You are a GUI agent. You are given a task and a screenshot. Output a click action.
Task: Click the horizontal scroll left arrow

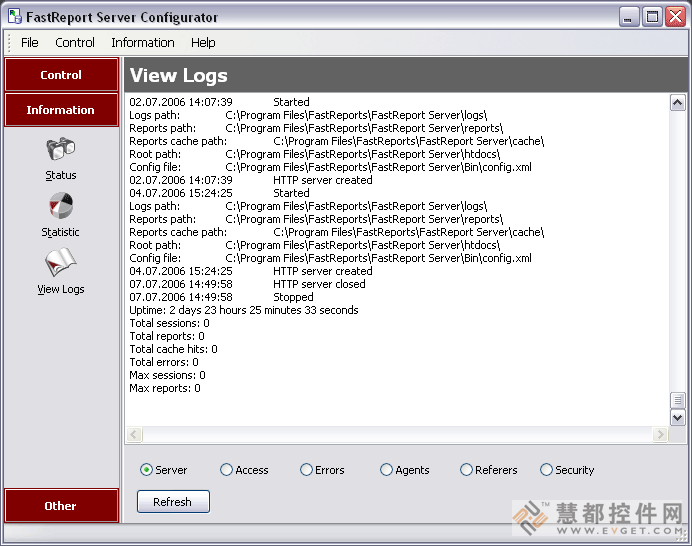(134, 434)
